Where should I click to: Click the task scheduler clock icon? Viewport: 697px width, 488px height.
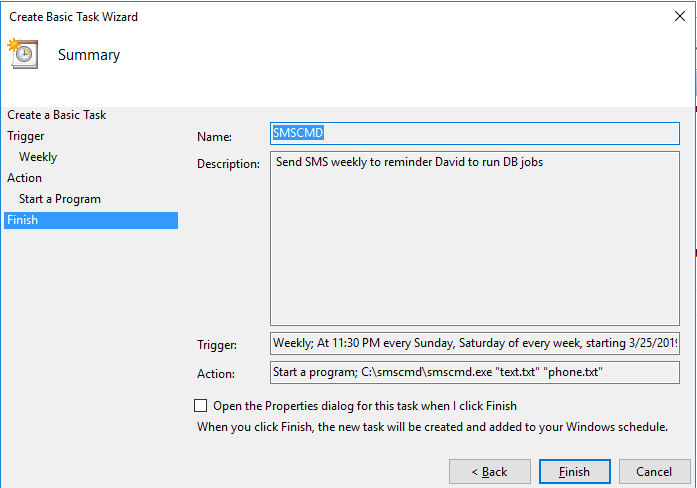[x=22, y=54]
